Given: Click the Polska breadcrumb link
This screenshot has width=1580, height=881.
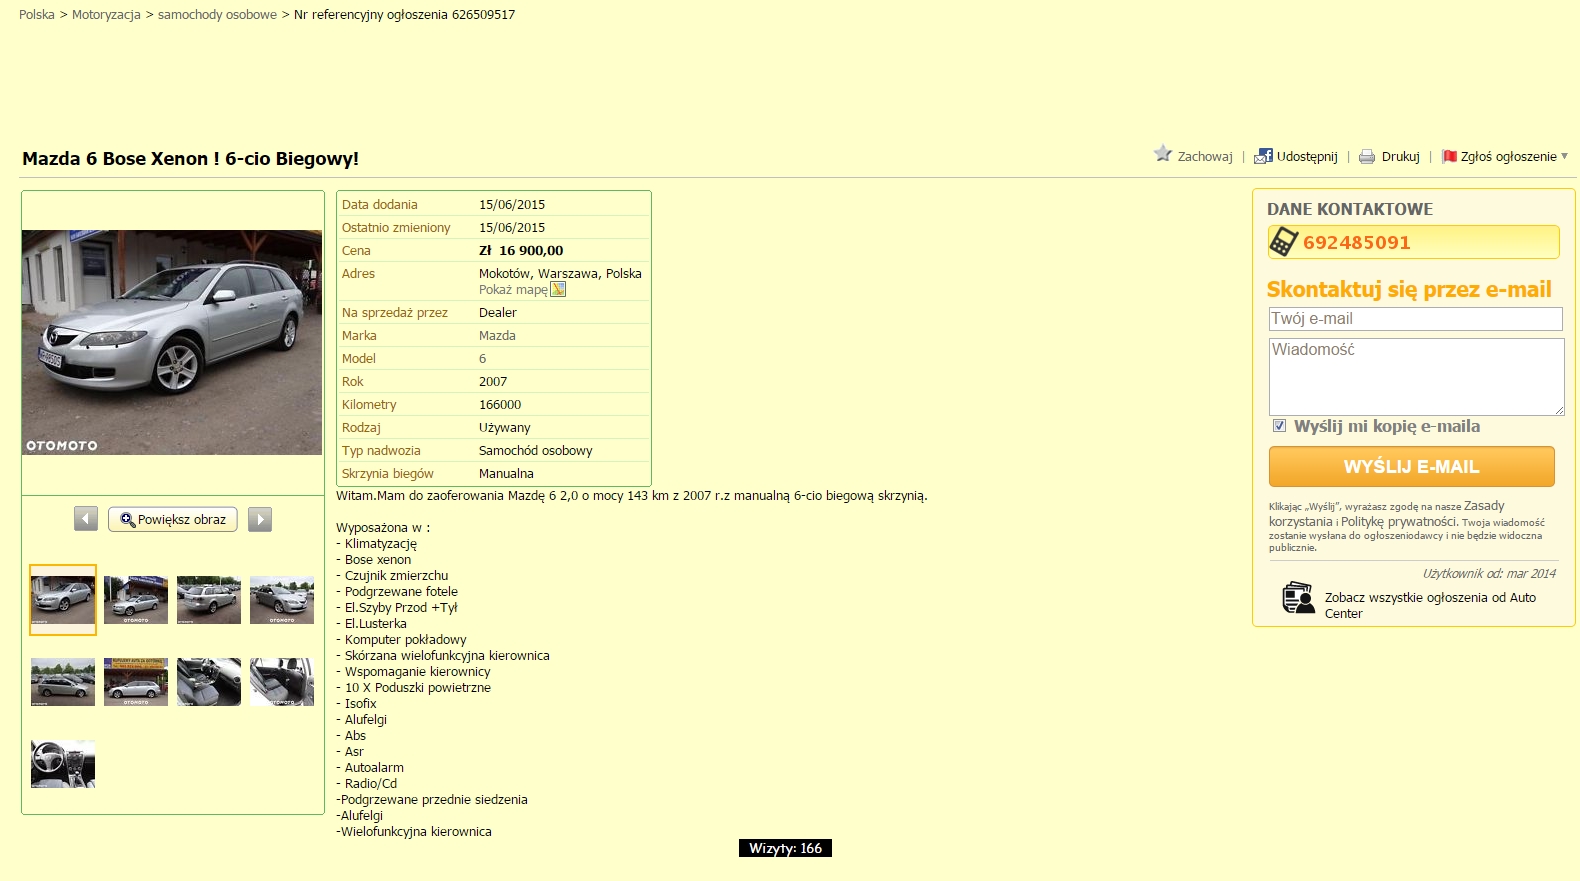Looking at the screenshot, I should tap(37, 15).
